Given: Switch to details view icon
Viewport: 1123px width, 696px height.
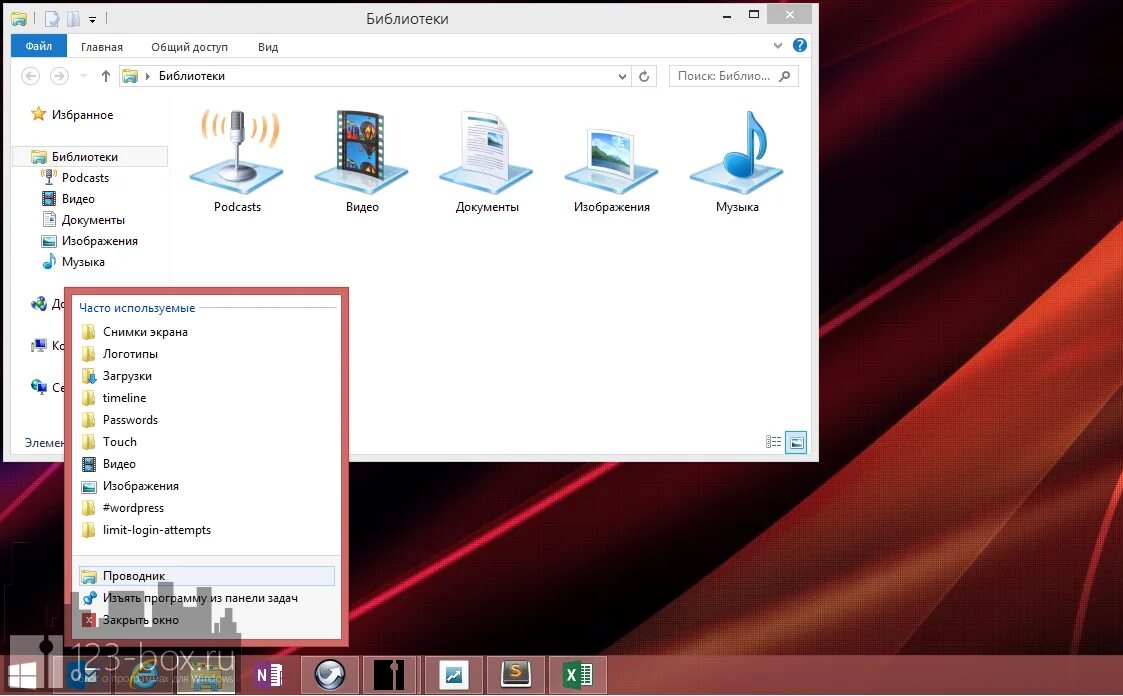Looking at the screenshot, I should 773,441.
